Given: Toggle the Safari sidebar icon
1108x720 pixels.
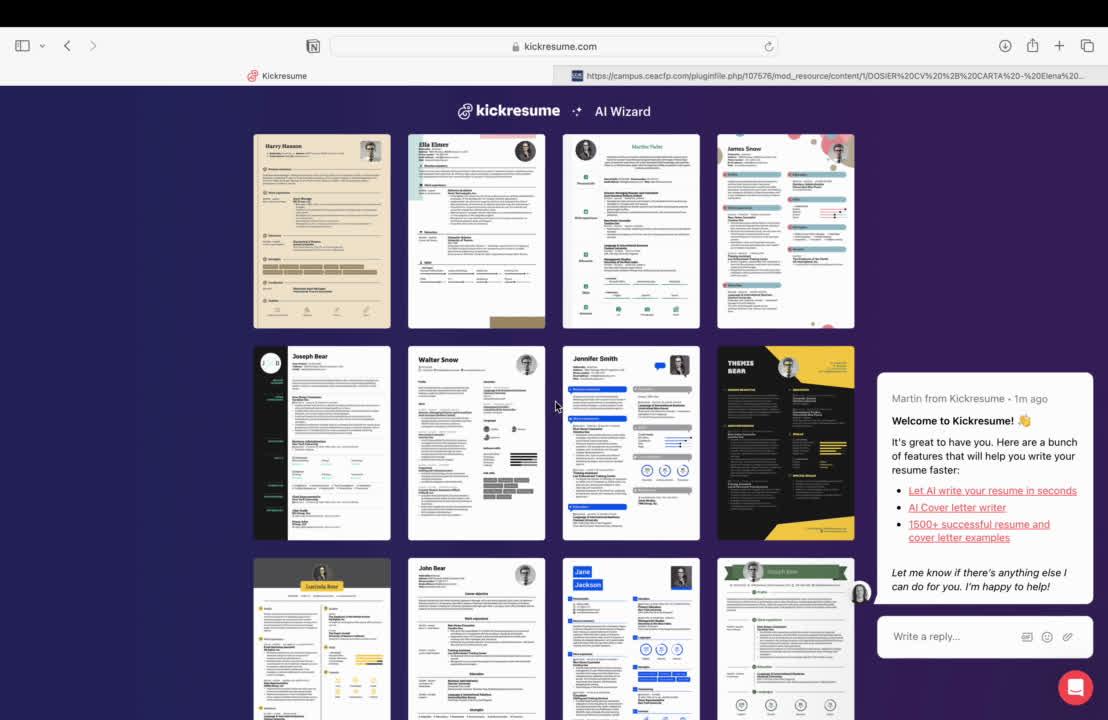Looking at the screenshot, I should tap(22, 46).
